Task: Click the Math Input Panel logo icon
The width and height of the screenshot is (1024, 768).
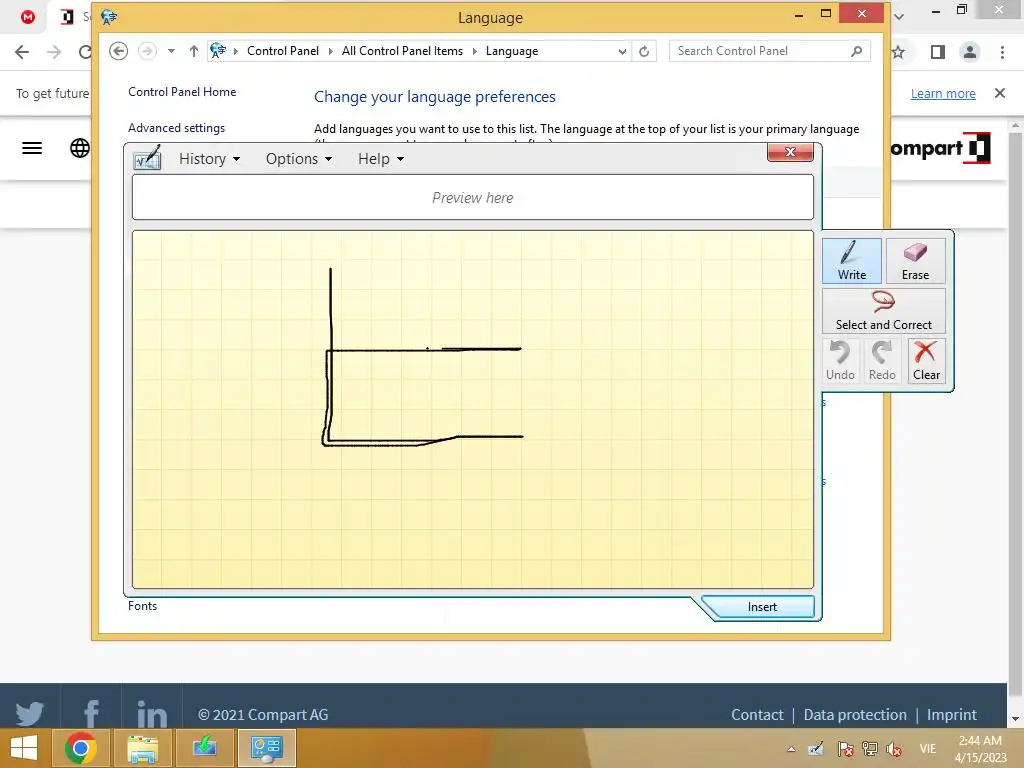Action: [x=148, y=159]
